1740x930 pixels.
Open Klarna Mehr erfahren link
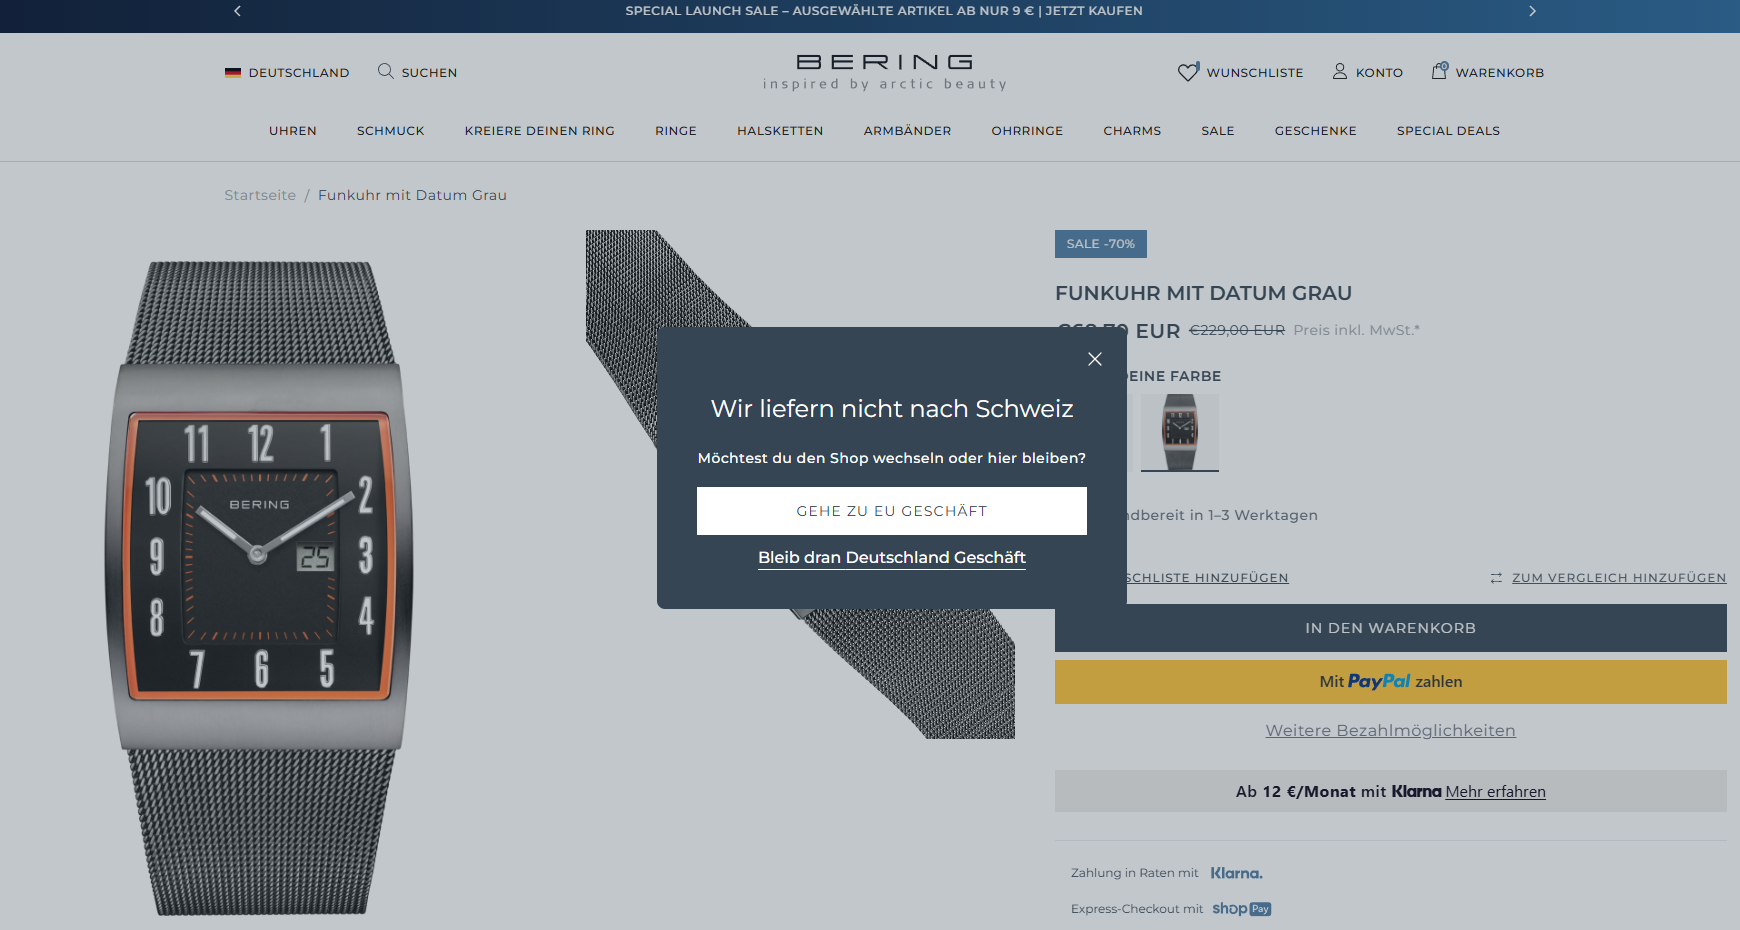[x=1496, y=792]
